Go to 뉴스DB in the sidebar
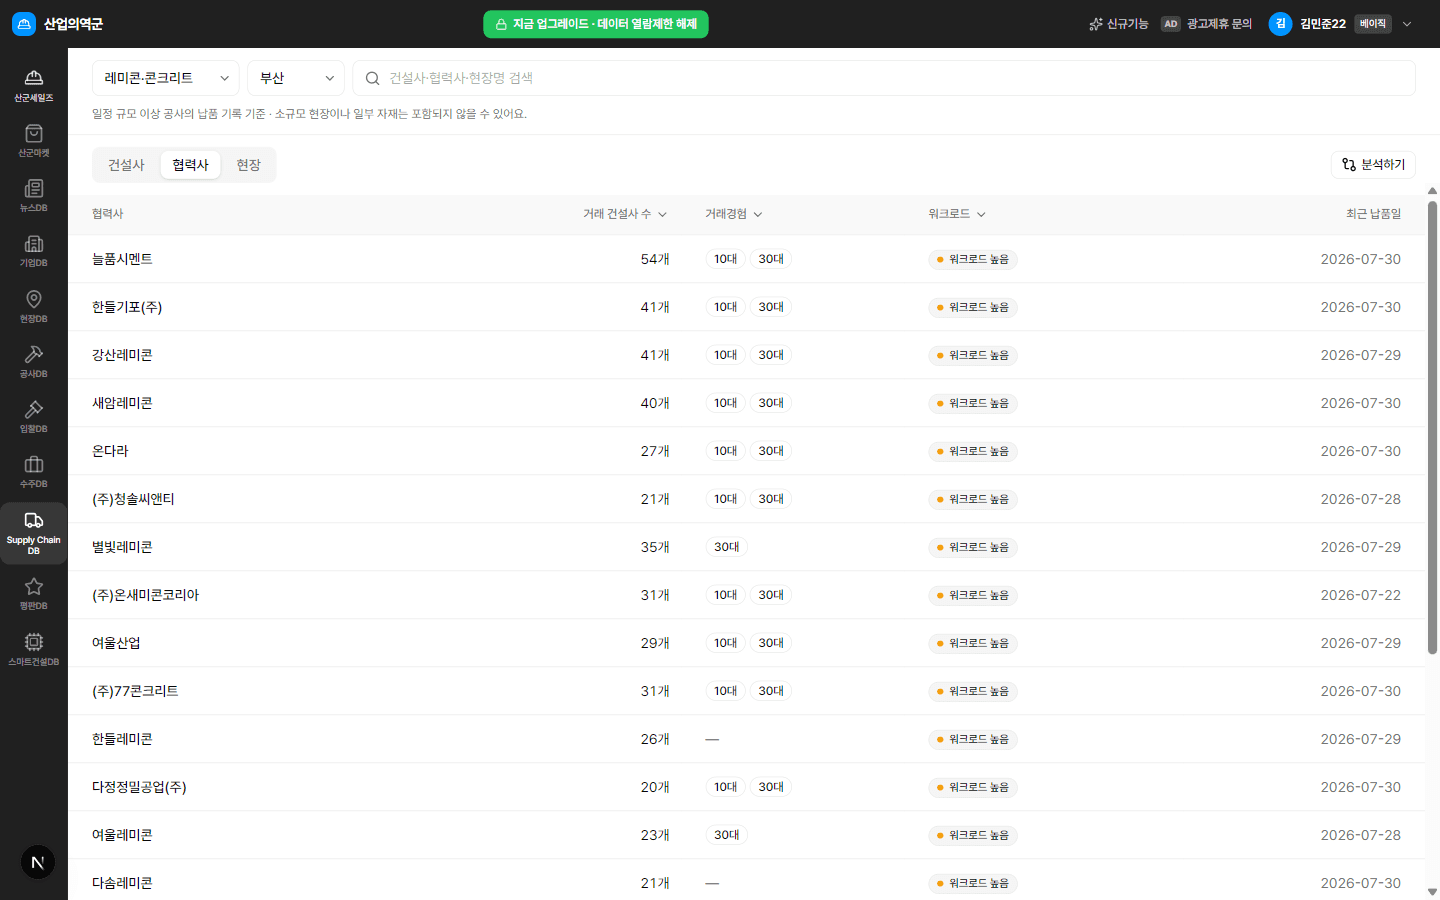 click(33, 196)
